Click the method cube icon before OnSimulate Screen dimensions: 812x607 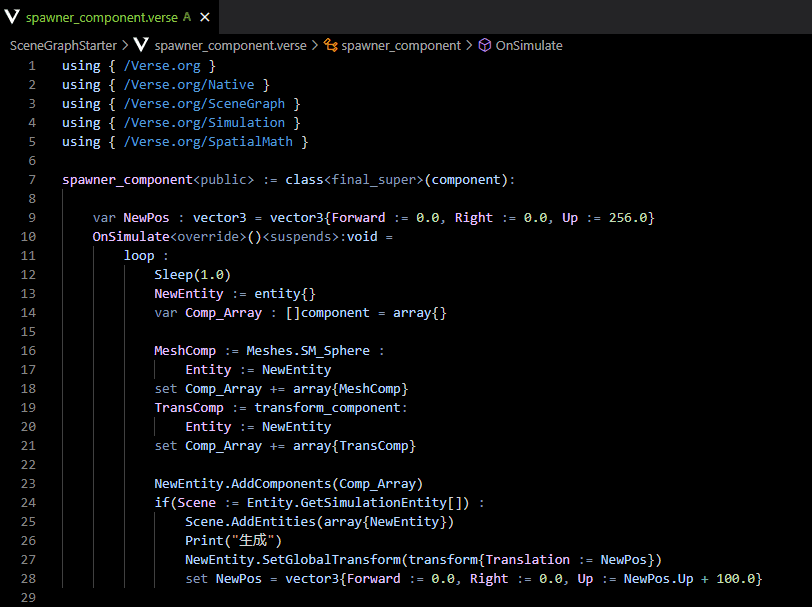pos(485,45)
